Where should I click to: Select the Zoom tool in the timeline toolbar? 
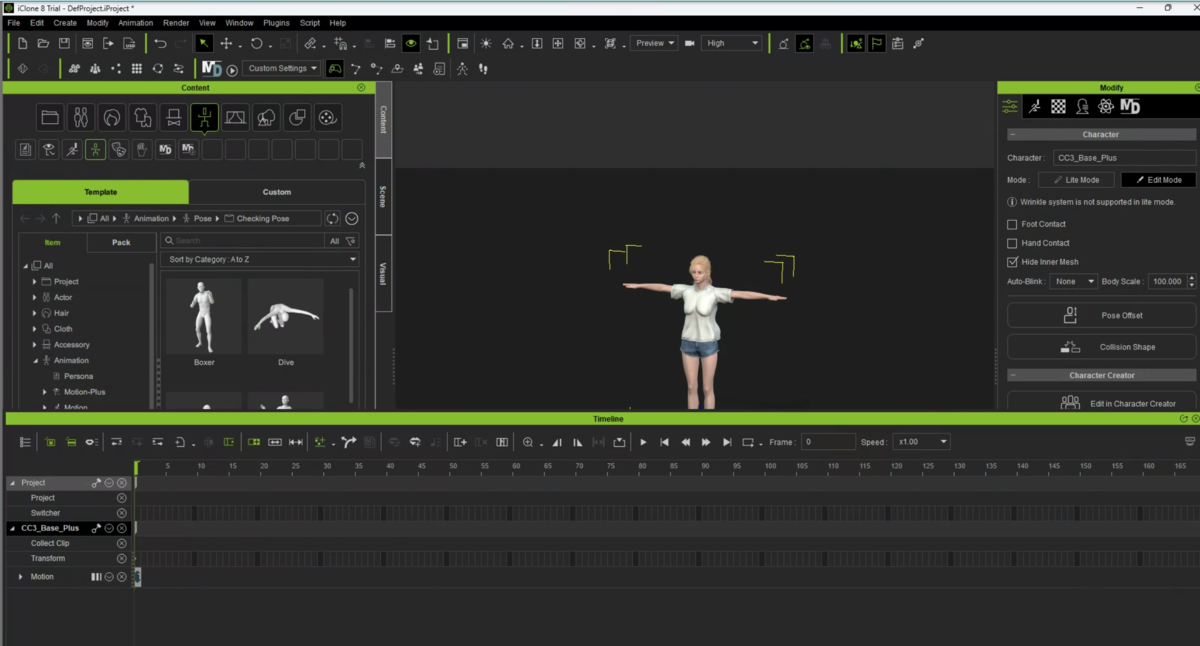530,441
